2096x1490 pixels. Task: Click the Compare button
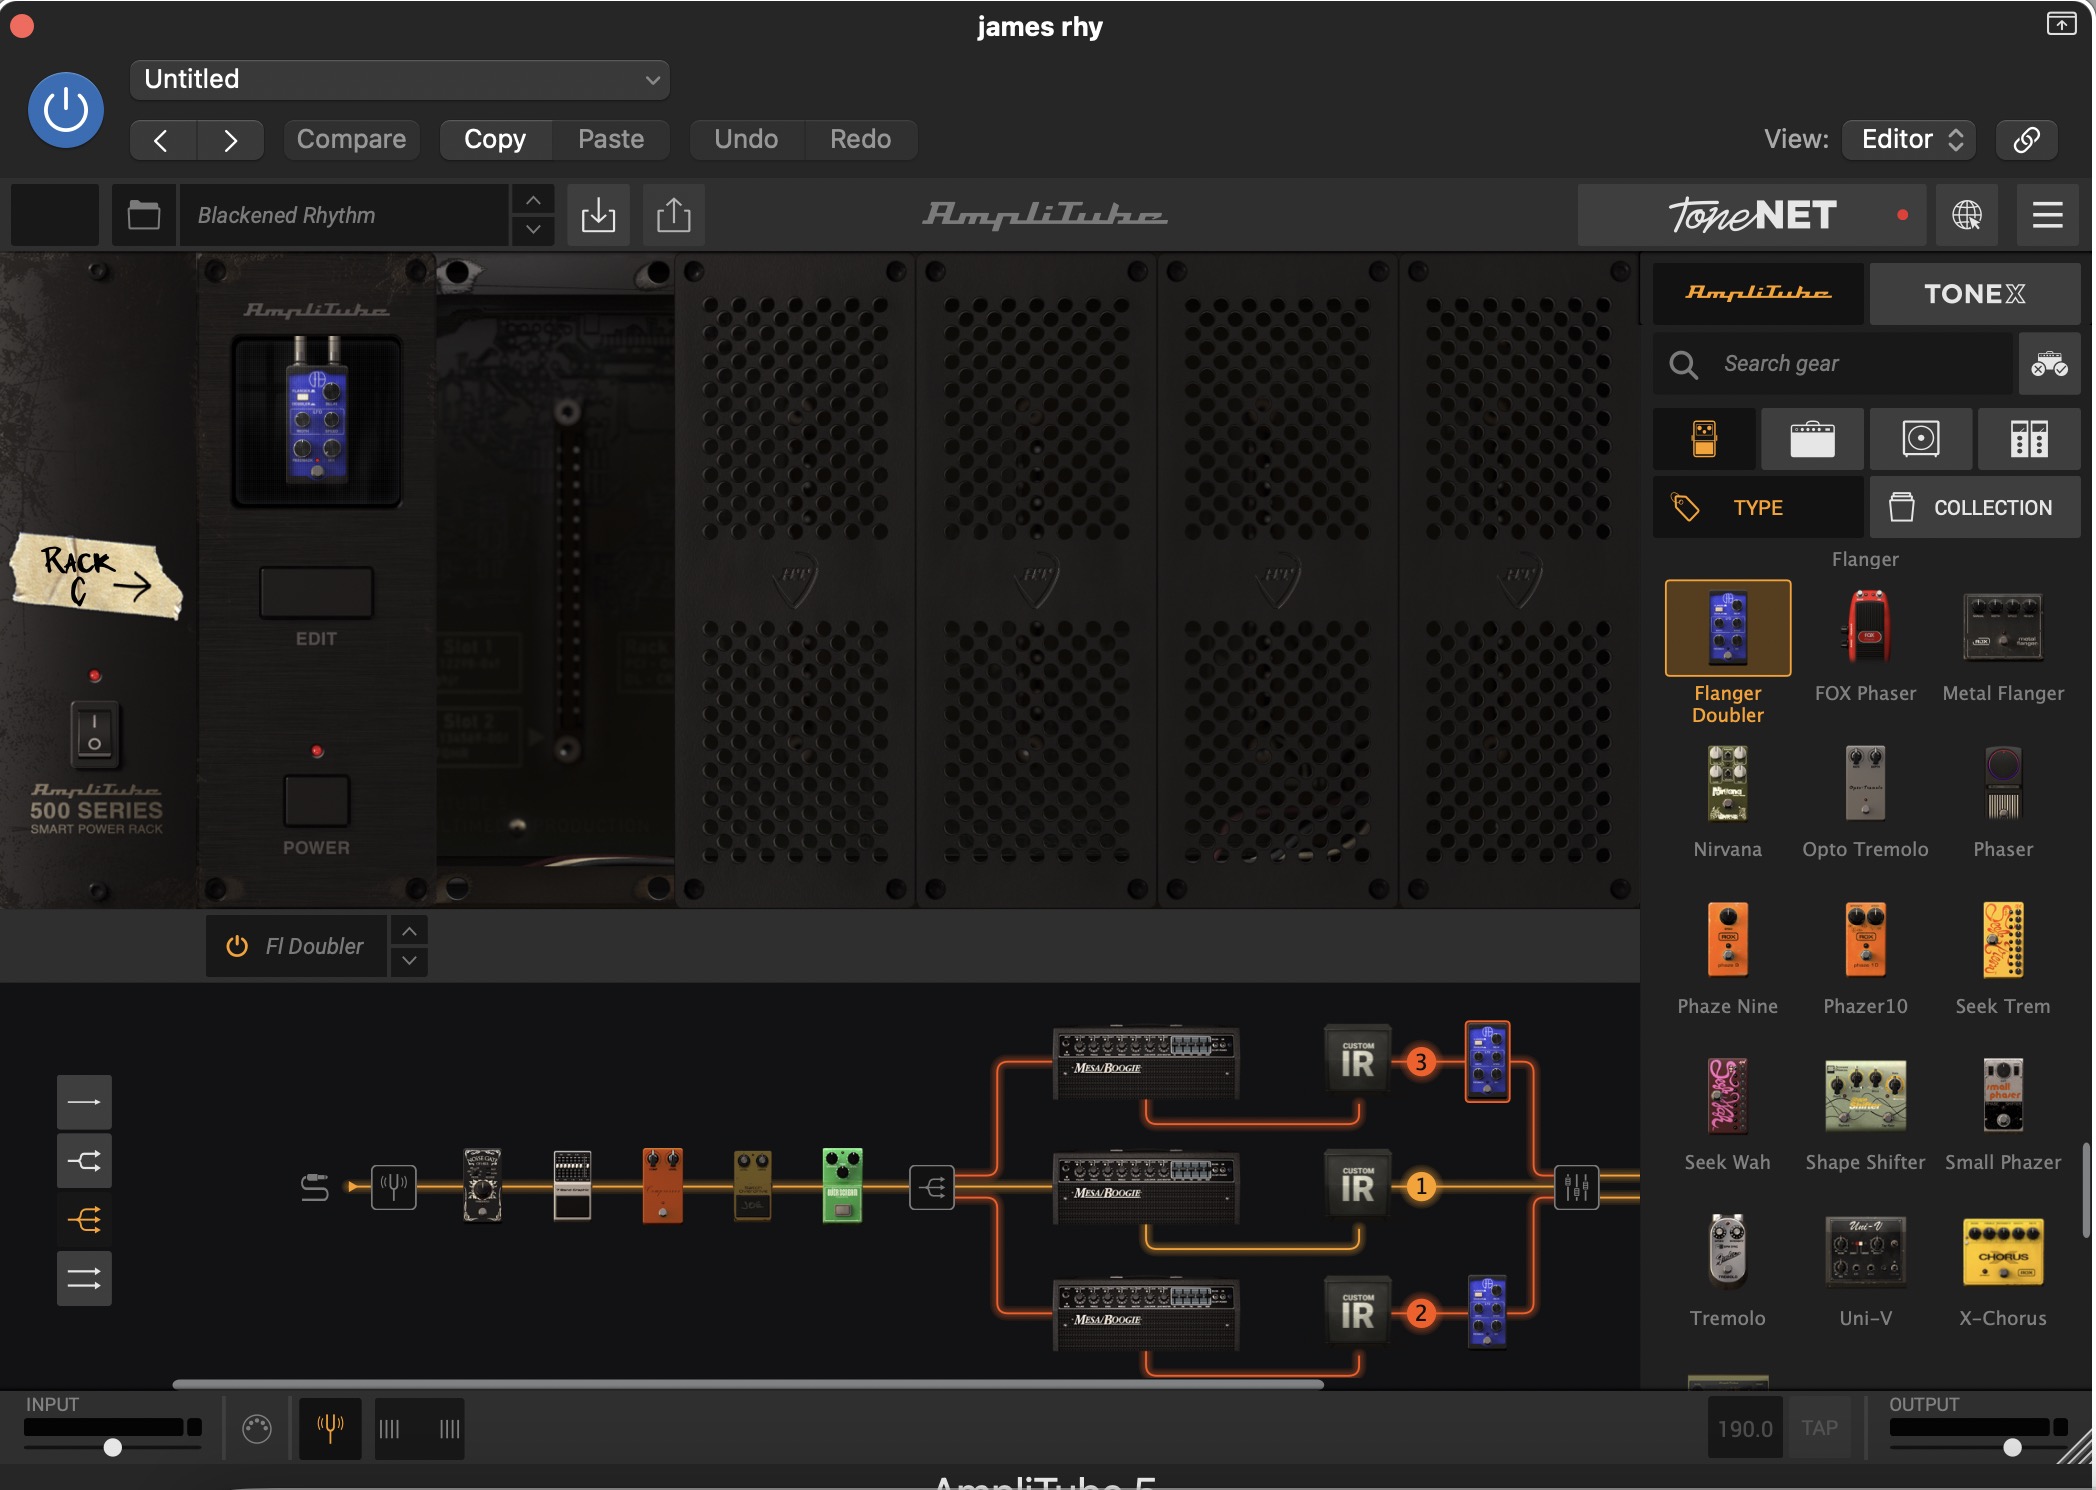coord(351,139)
